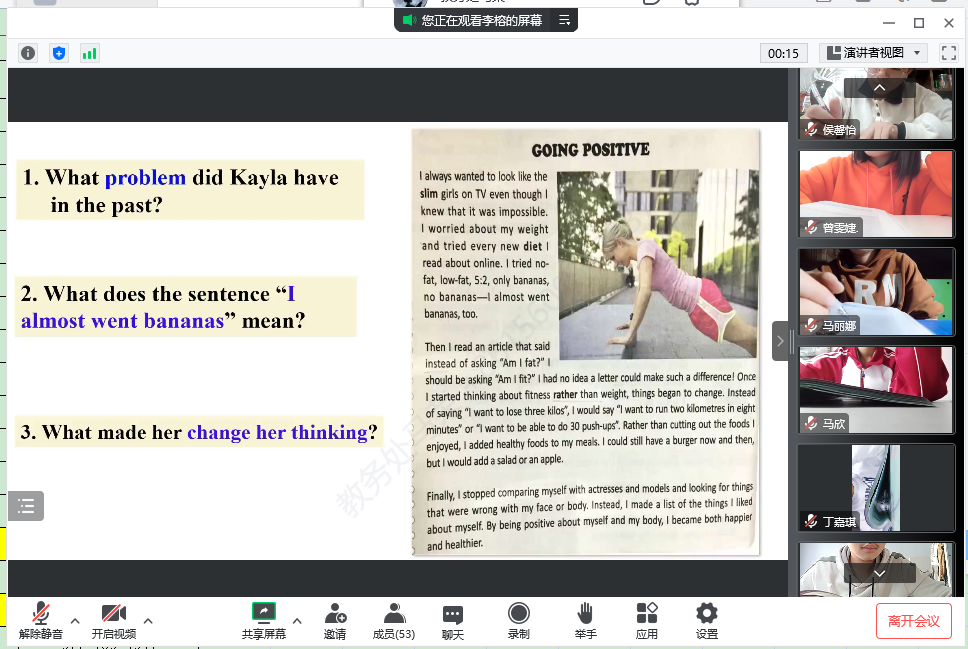Click the Invite (邀请) icon
Image resolution: width=968 pixels, height=649 pixels.
(x=335, y=620)
